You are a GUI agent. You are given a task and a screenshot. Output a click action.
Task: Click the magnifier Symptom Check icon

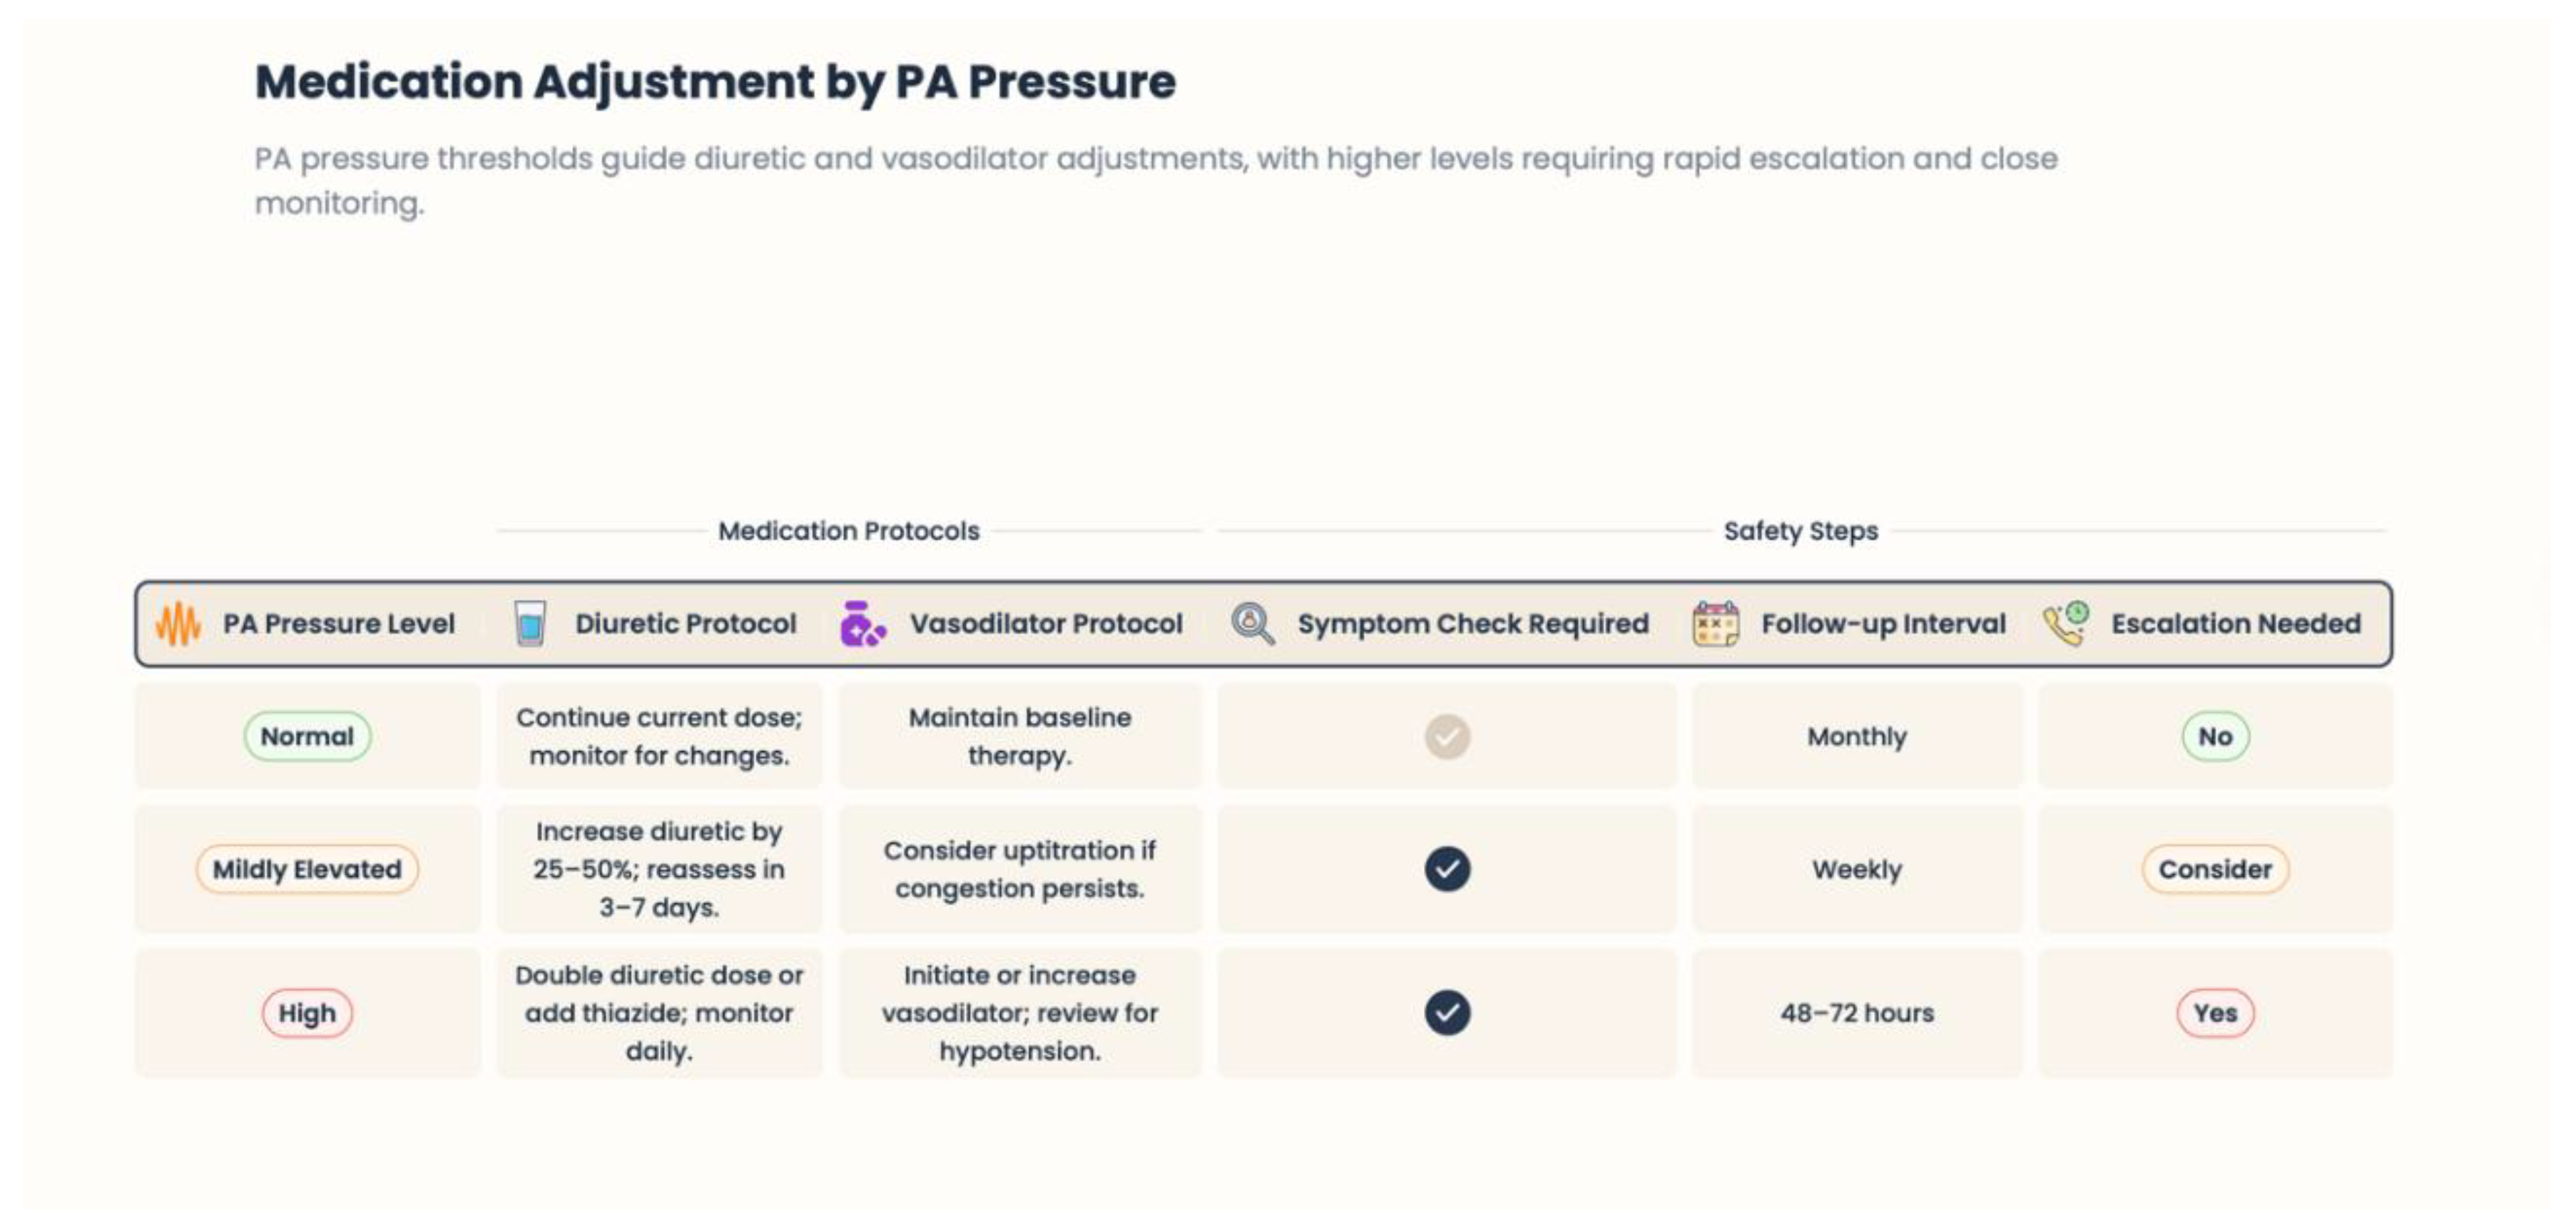[x=1252, y=624]
